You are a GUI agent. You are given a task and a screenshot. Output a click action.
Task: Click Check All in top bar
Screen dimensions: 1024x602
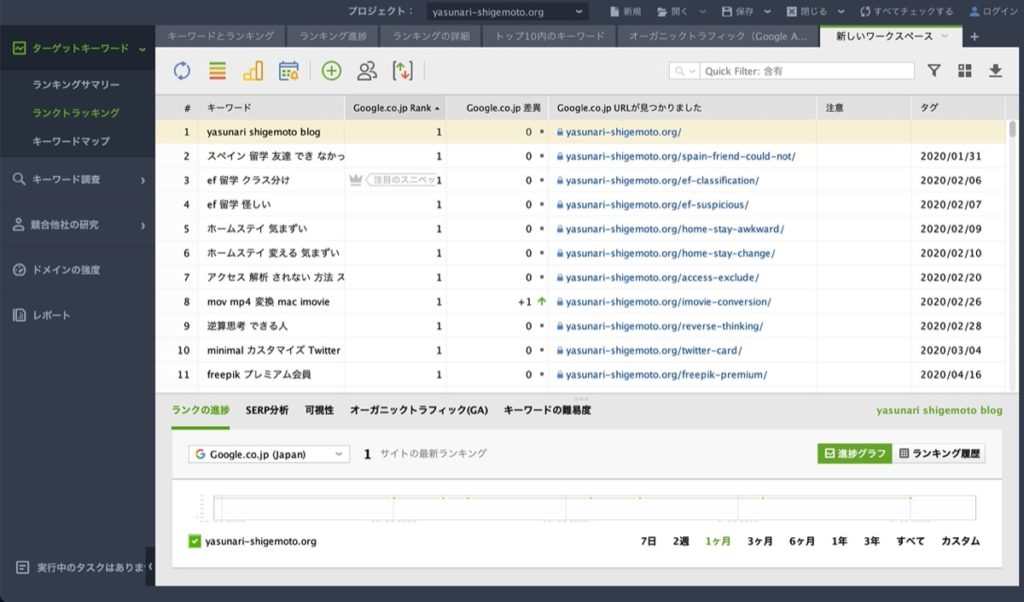tap(906, 11)
